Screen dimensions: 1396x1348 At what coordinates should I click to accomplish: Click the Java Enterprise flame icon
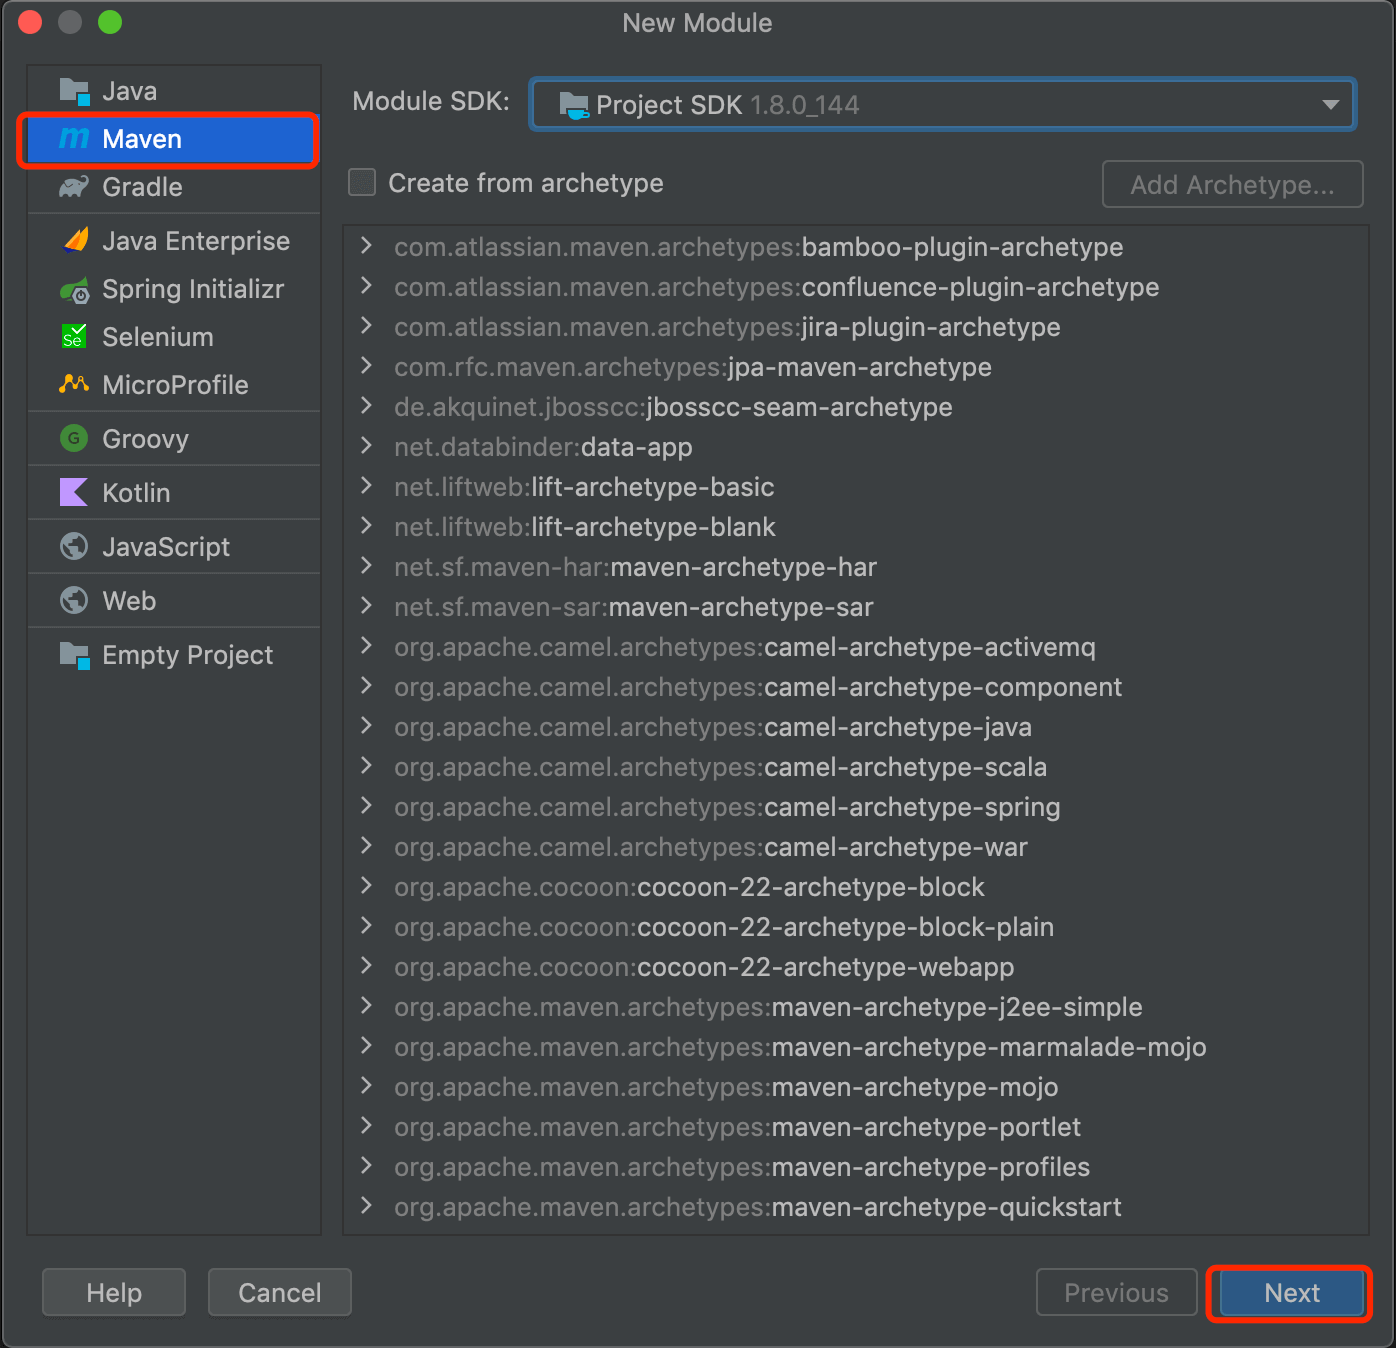click(x=75, y=240)
